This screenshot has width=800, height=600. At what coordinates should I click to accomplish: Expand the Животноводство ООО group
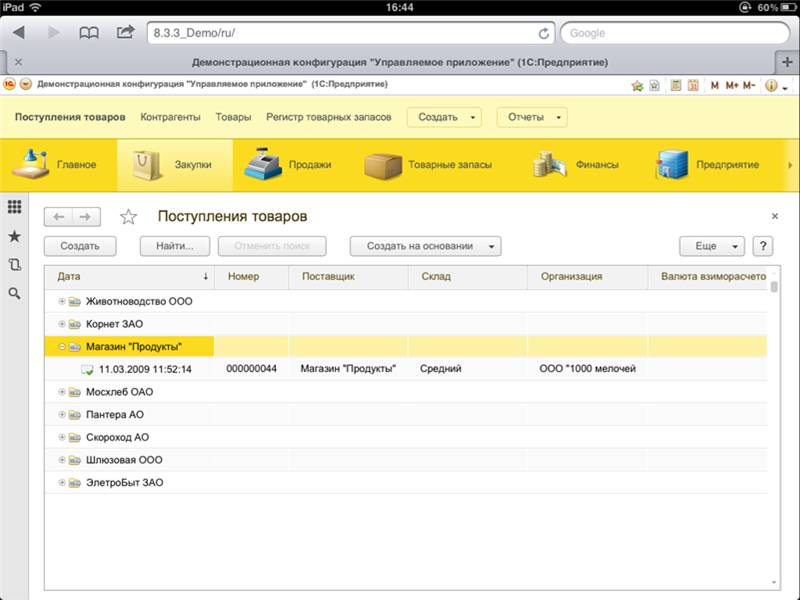[62, 301]
